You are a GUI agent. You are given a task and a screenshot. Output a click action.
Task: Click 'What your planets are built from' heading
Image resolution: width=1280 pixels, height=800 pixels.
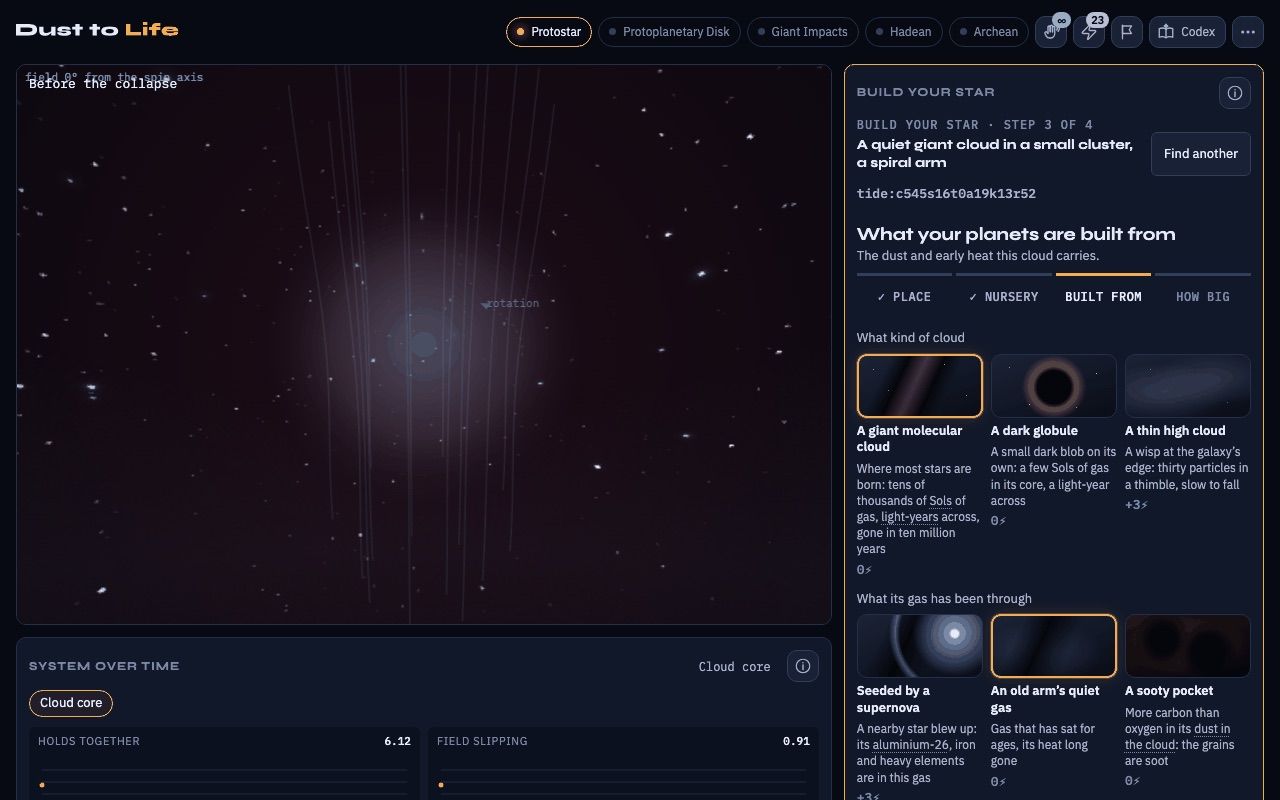[1016, 234]
